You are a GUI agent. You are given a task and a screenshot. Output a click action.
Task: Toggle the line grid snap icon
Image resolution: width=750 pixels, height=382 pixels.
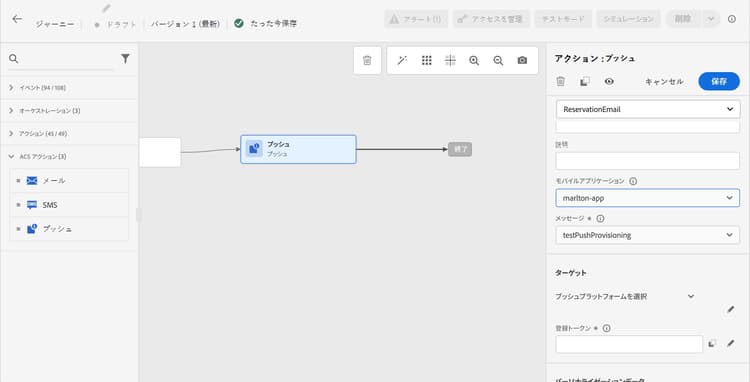tap(450, 60)
